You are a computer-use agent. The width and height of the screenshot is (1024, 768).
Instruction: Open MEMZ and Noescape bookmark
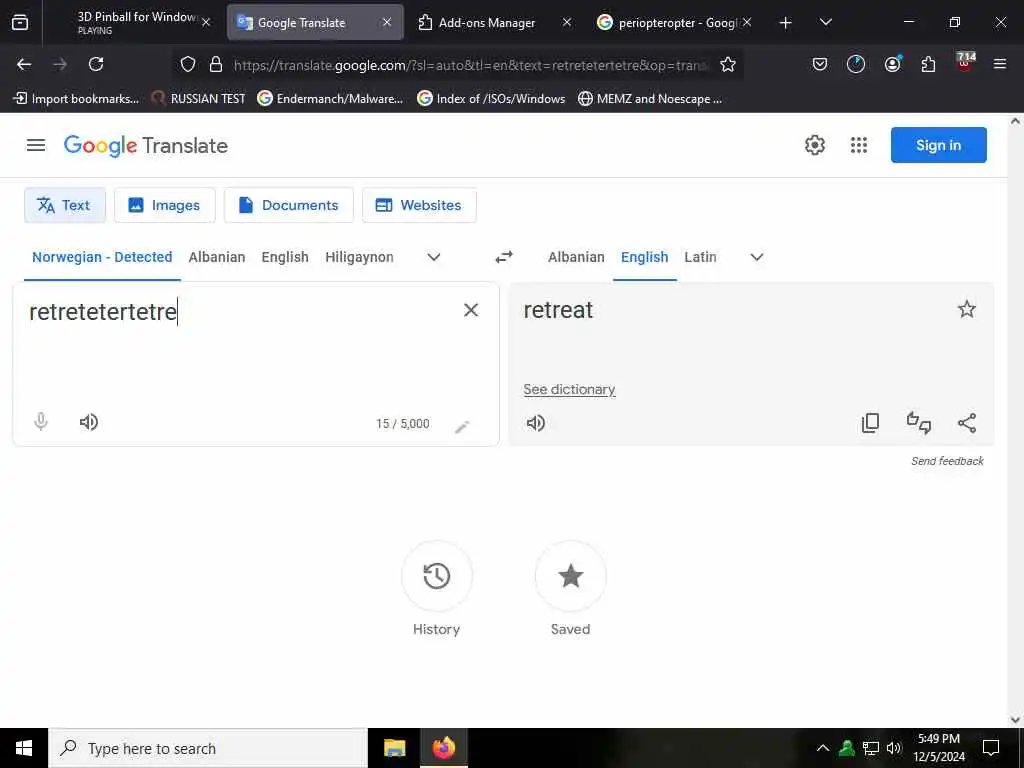[650, 99]
